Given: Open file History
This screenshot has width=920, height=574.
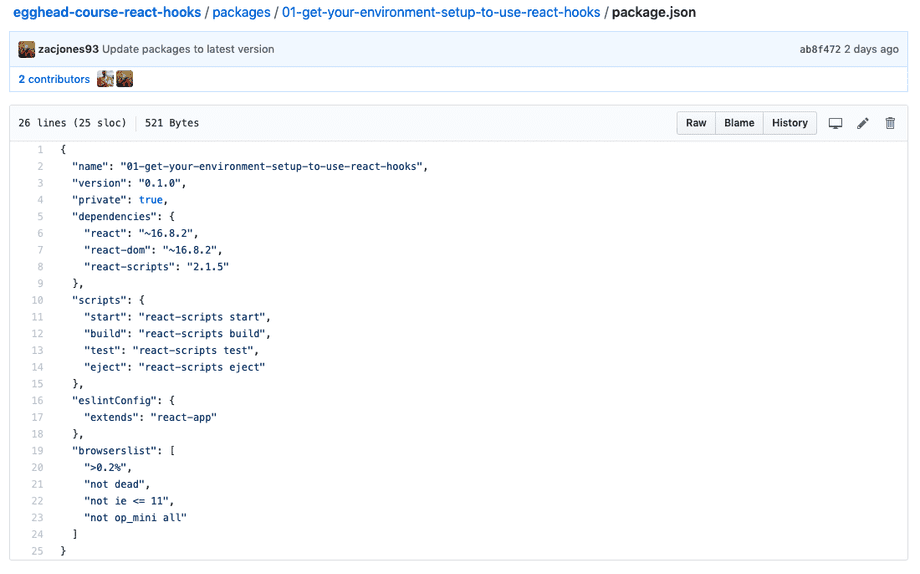Looking at the screenshot, I should pos(790,123).
